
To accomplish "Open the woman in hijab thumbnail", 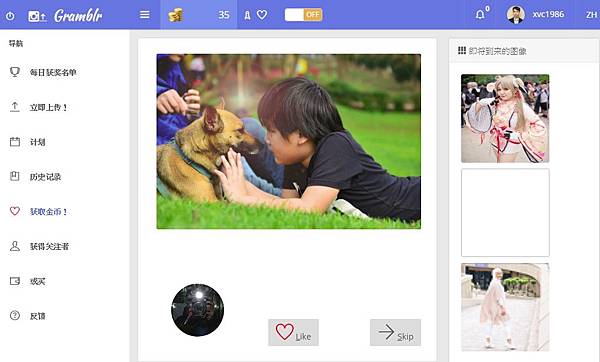I will [x=505, y=307].
